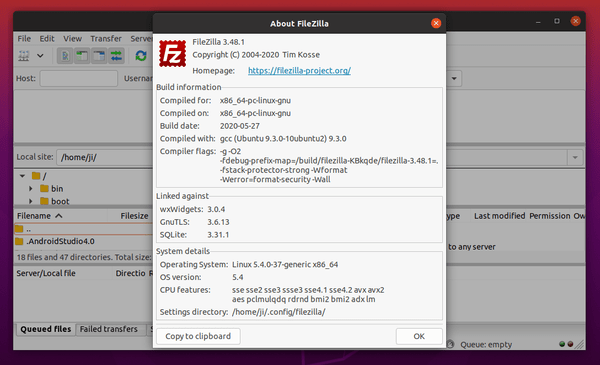Viewport: 600px width, 365px height.
Task: Click the icon beside Queue: empty
Action: (x=451, y=344)
